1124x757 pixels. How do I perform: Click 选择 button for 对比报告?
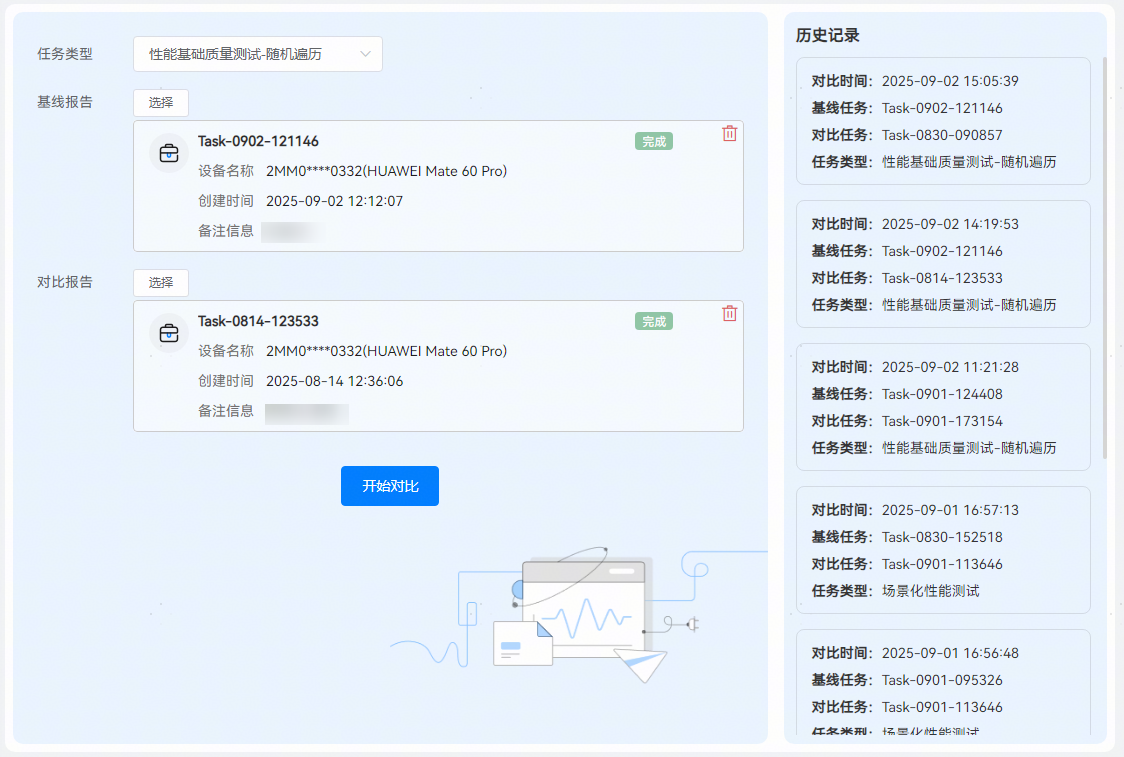click(161, 283)
